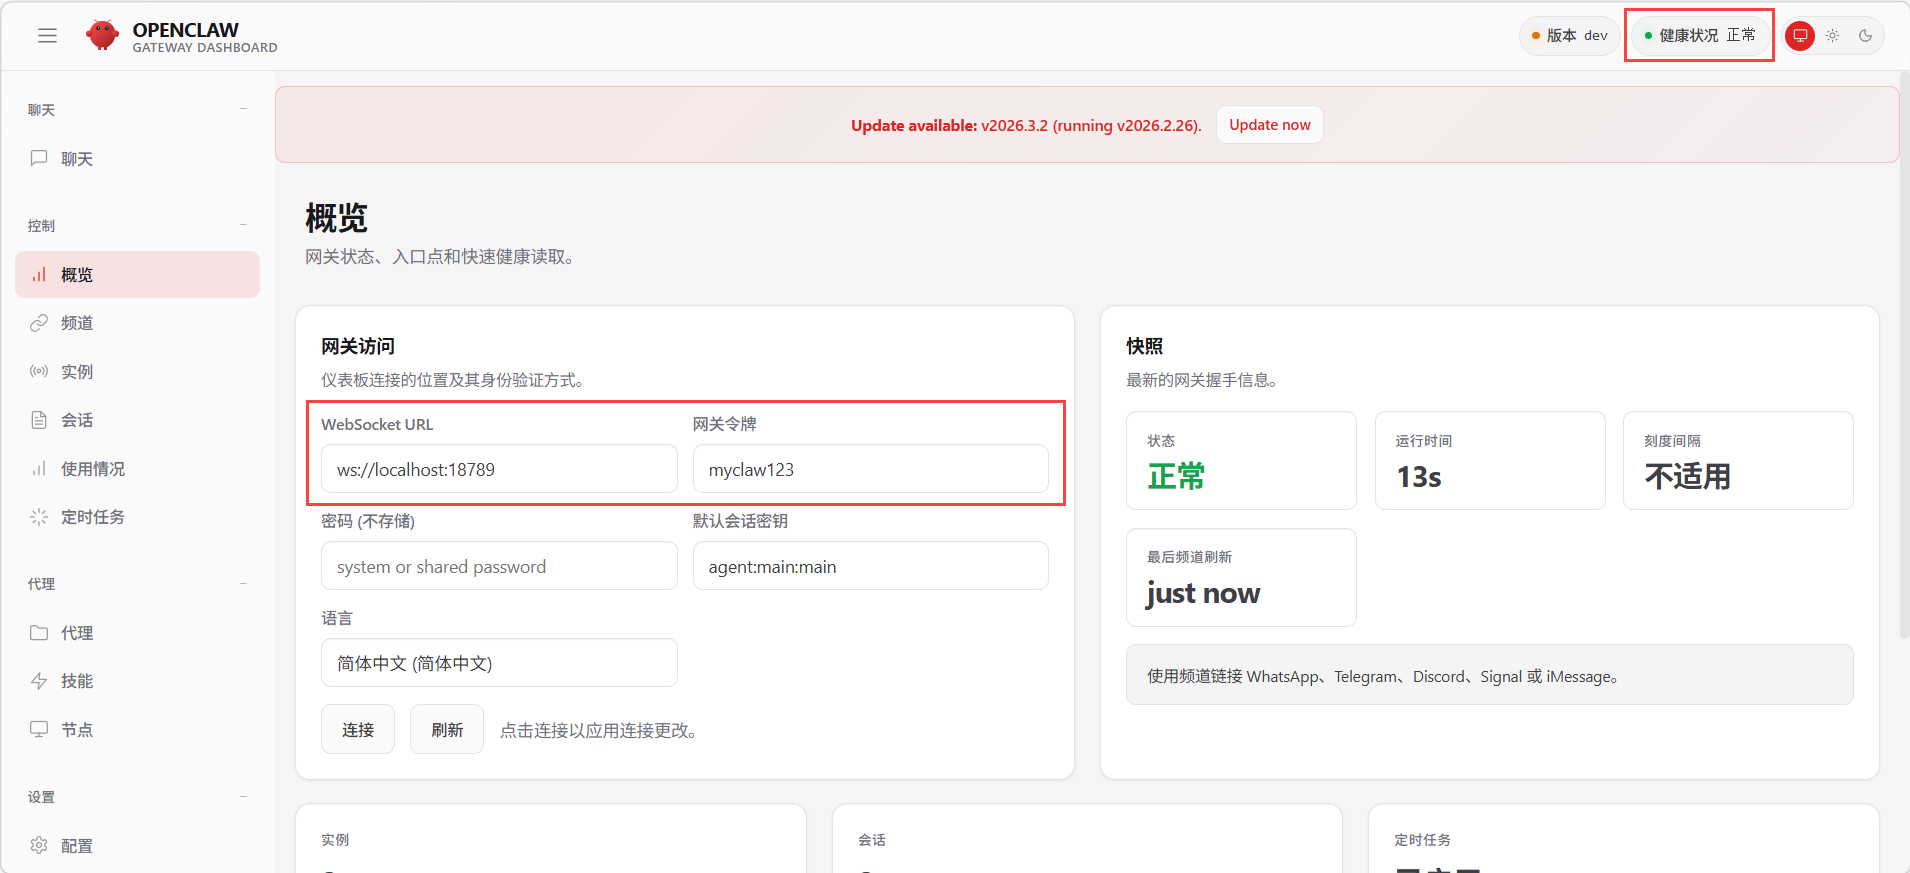Image resolution: width=1910 pixels, height=873 pixels.
Task: Click the lightning icon beside 技能
Action: point(39,681)
